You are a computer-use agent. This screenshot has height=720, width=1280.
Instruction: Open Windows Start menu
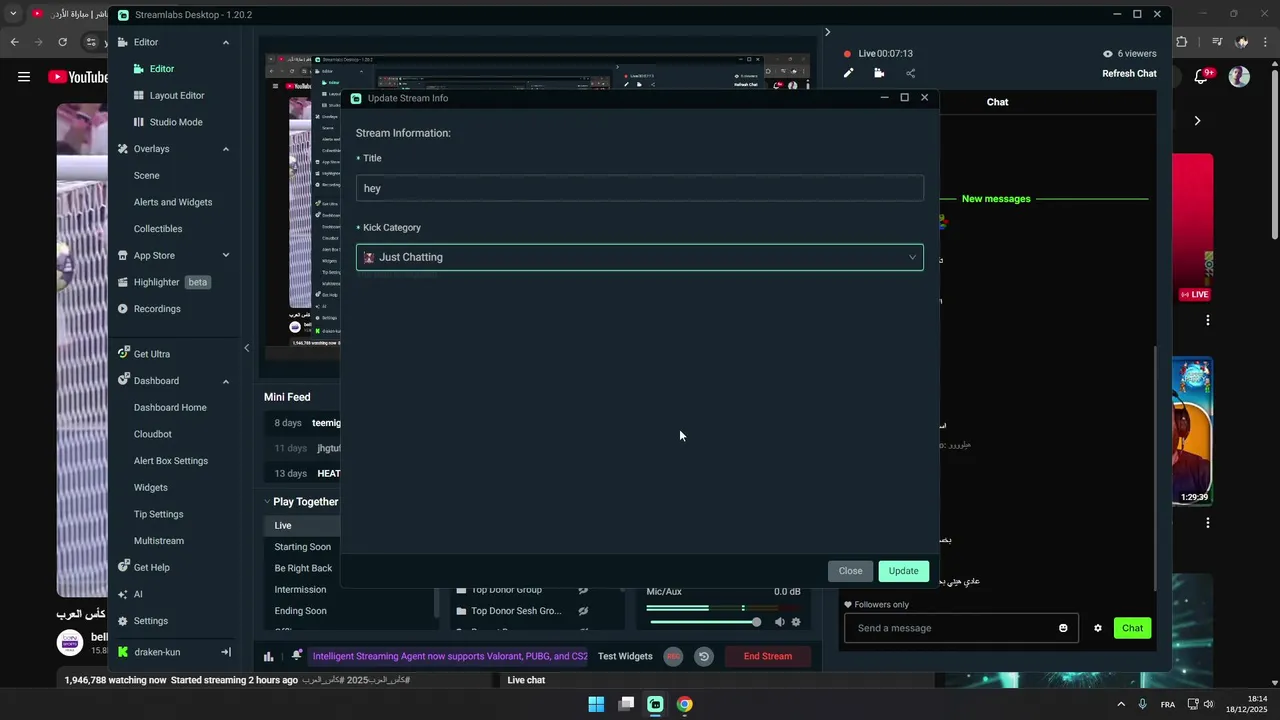click(x=596, y=704)
